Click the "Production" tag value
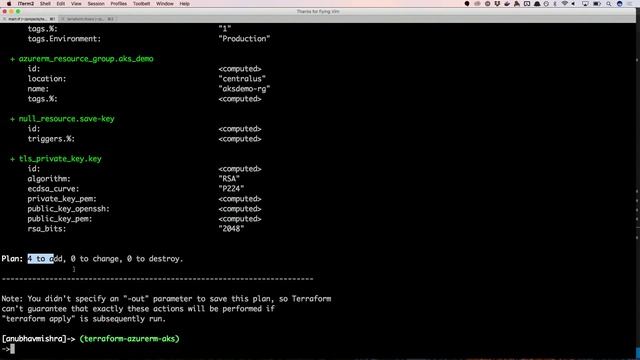 coord(244,39)
